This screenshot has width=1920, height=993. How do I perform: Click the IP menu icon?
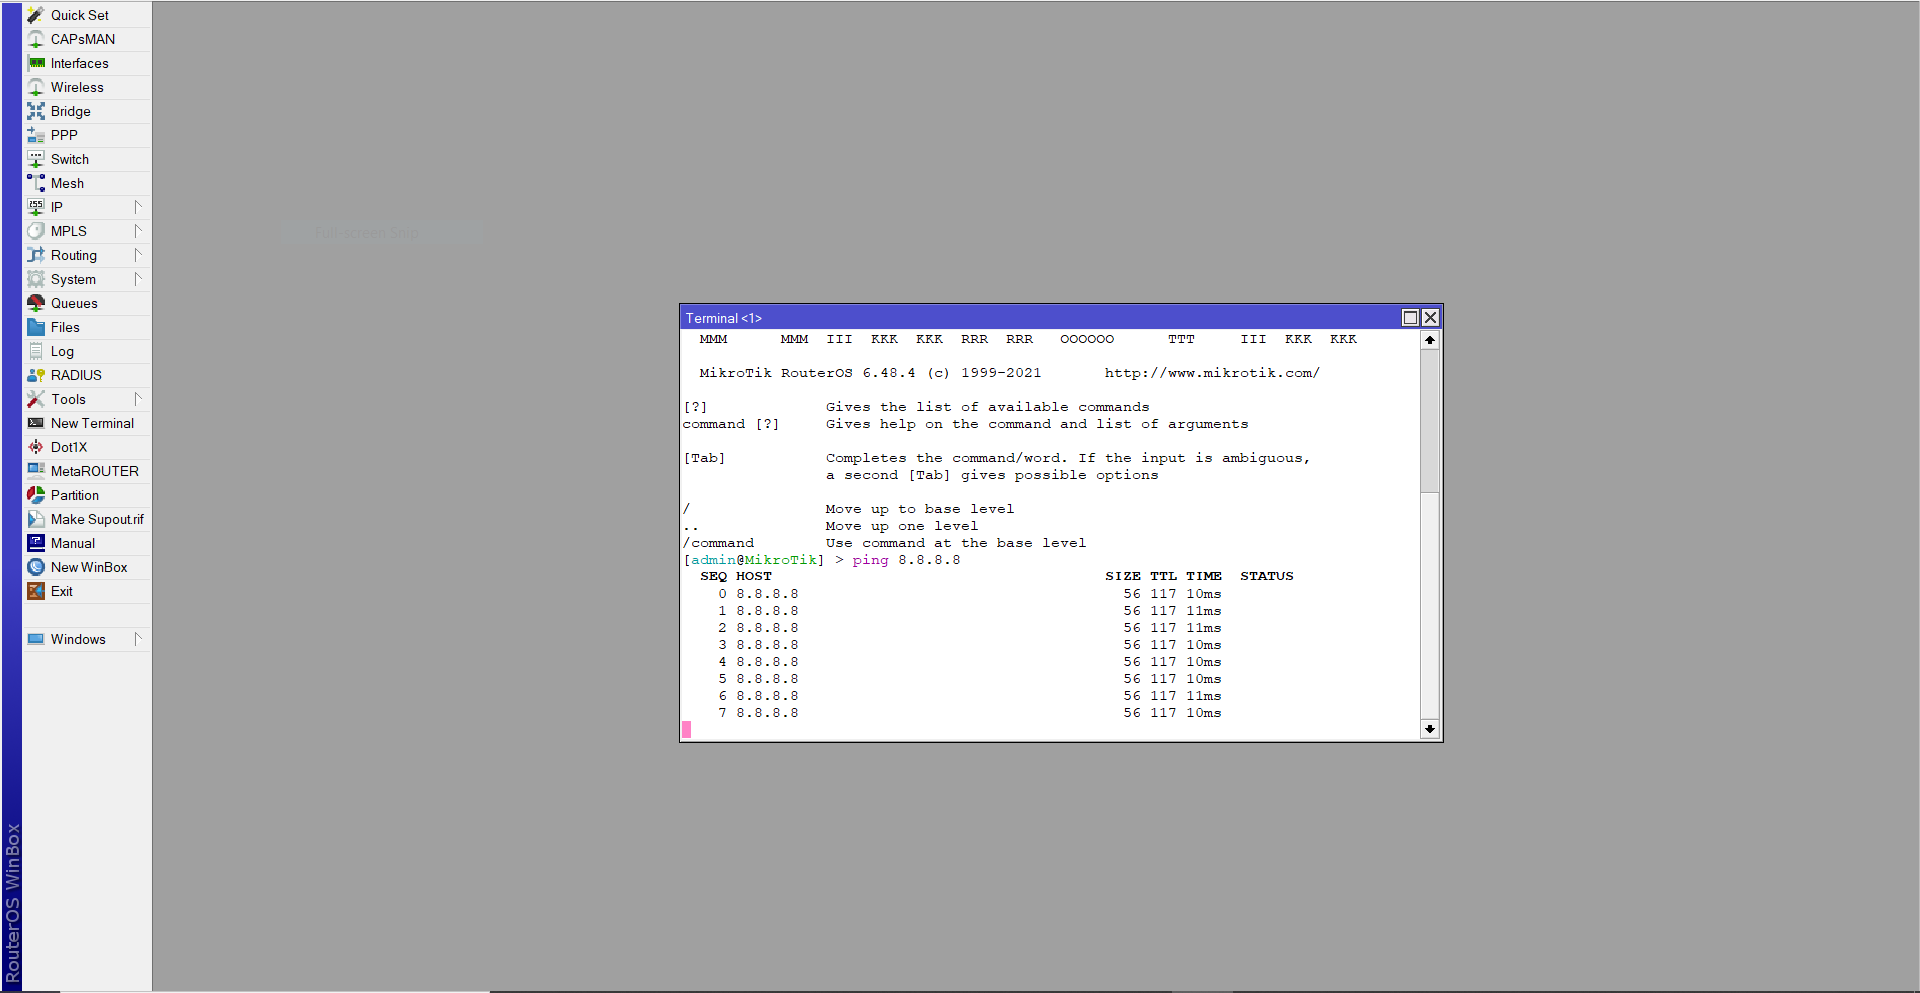(36, 207)
